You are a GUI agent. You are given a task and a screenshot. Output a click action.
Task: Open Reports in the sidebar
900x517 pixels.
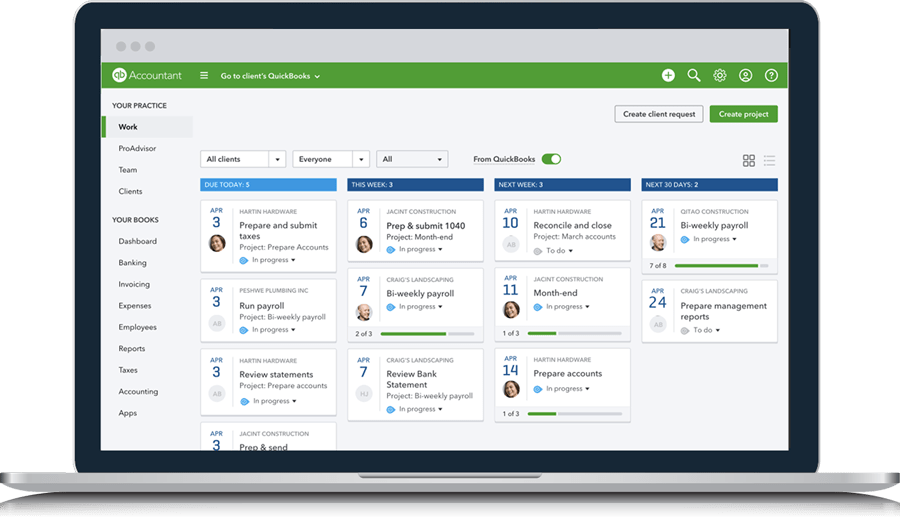[x=131, y=348]
